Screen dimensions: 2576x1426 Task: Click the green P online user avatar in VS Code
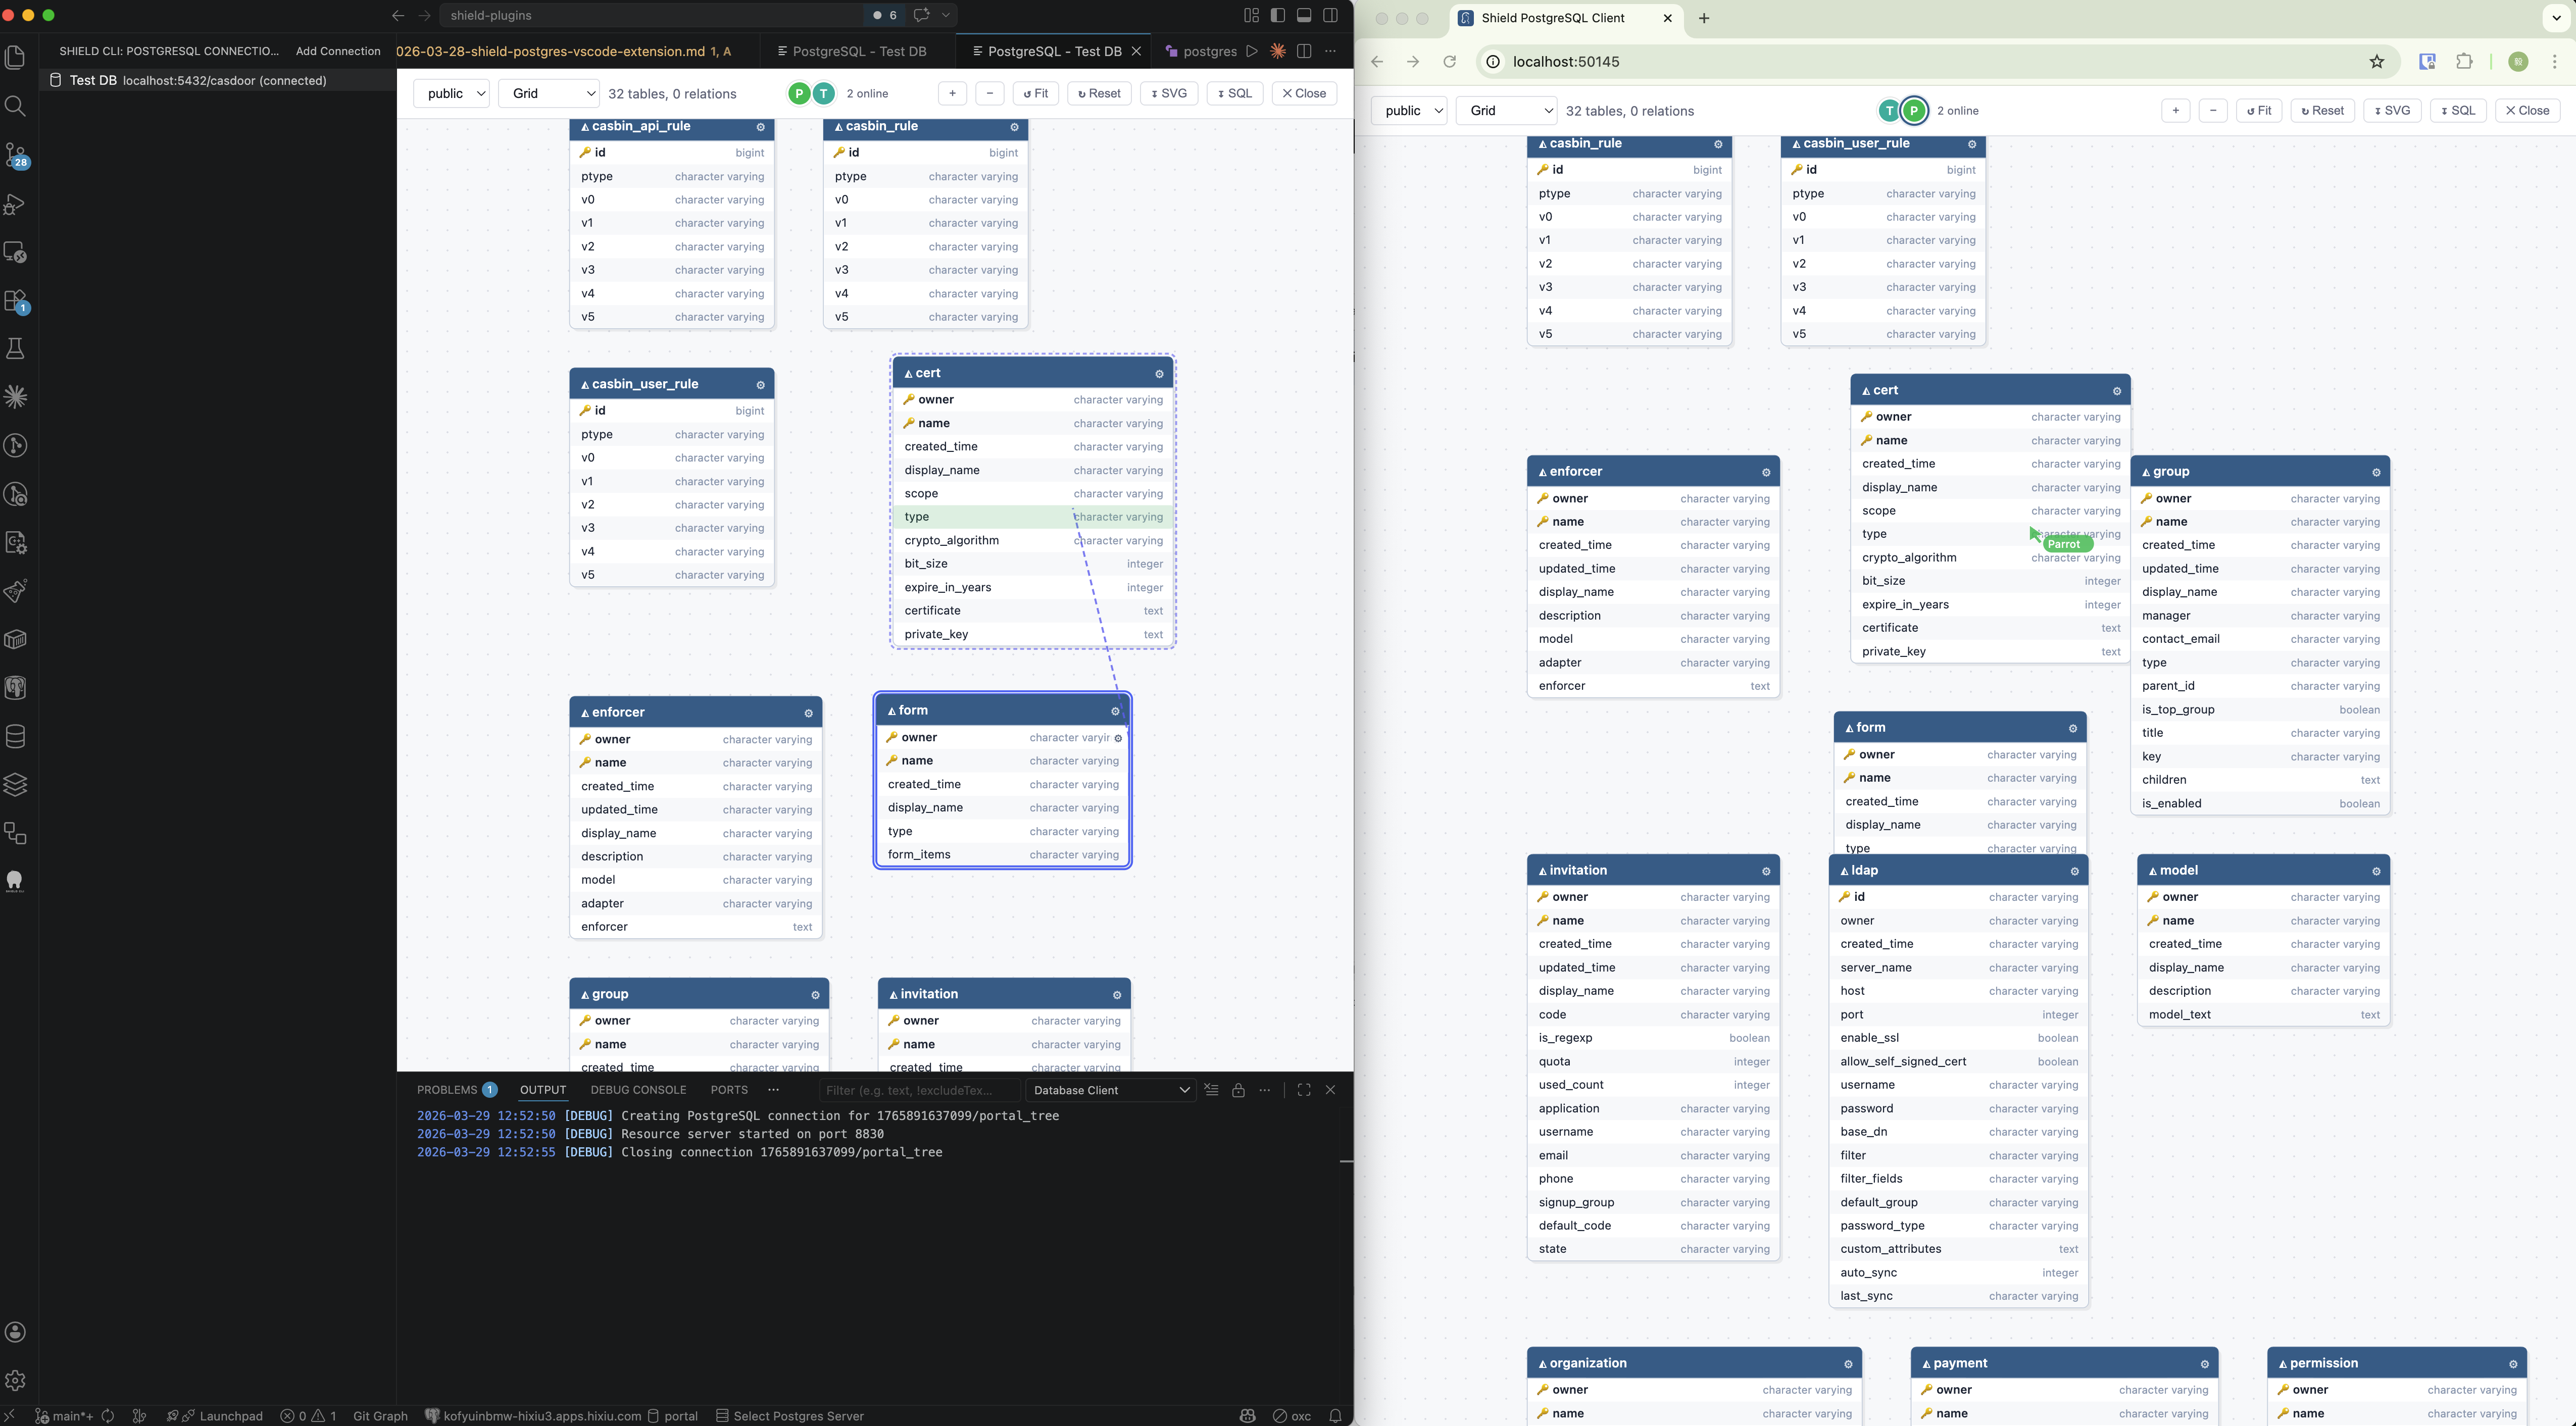pos(798,94)
